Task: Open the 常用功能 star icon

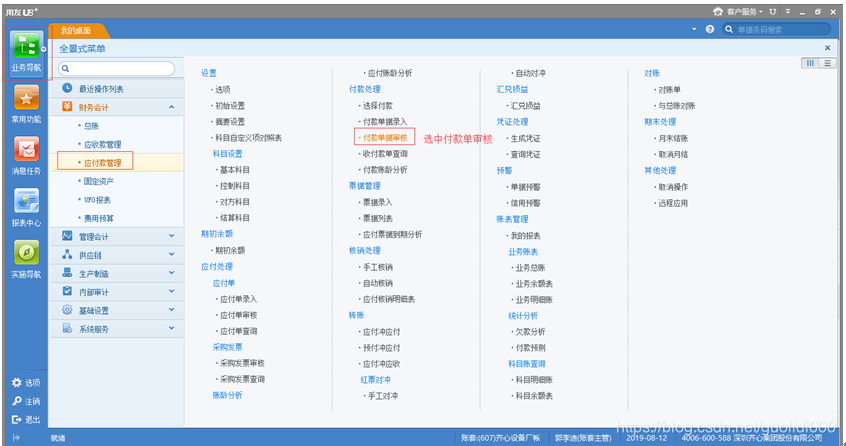Action: pyautogui.click(x=26, y=98)
